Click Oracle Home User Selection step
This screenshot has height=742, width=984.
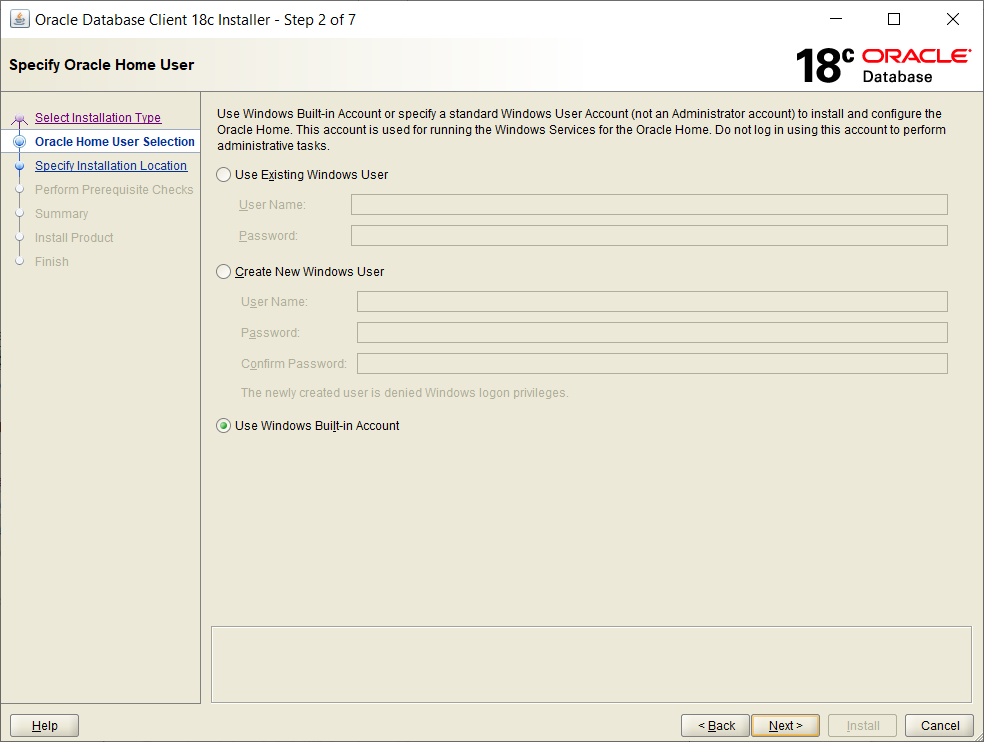coord(115,142)
